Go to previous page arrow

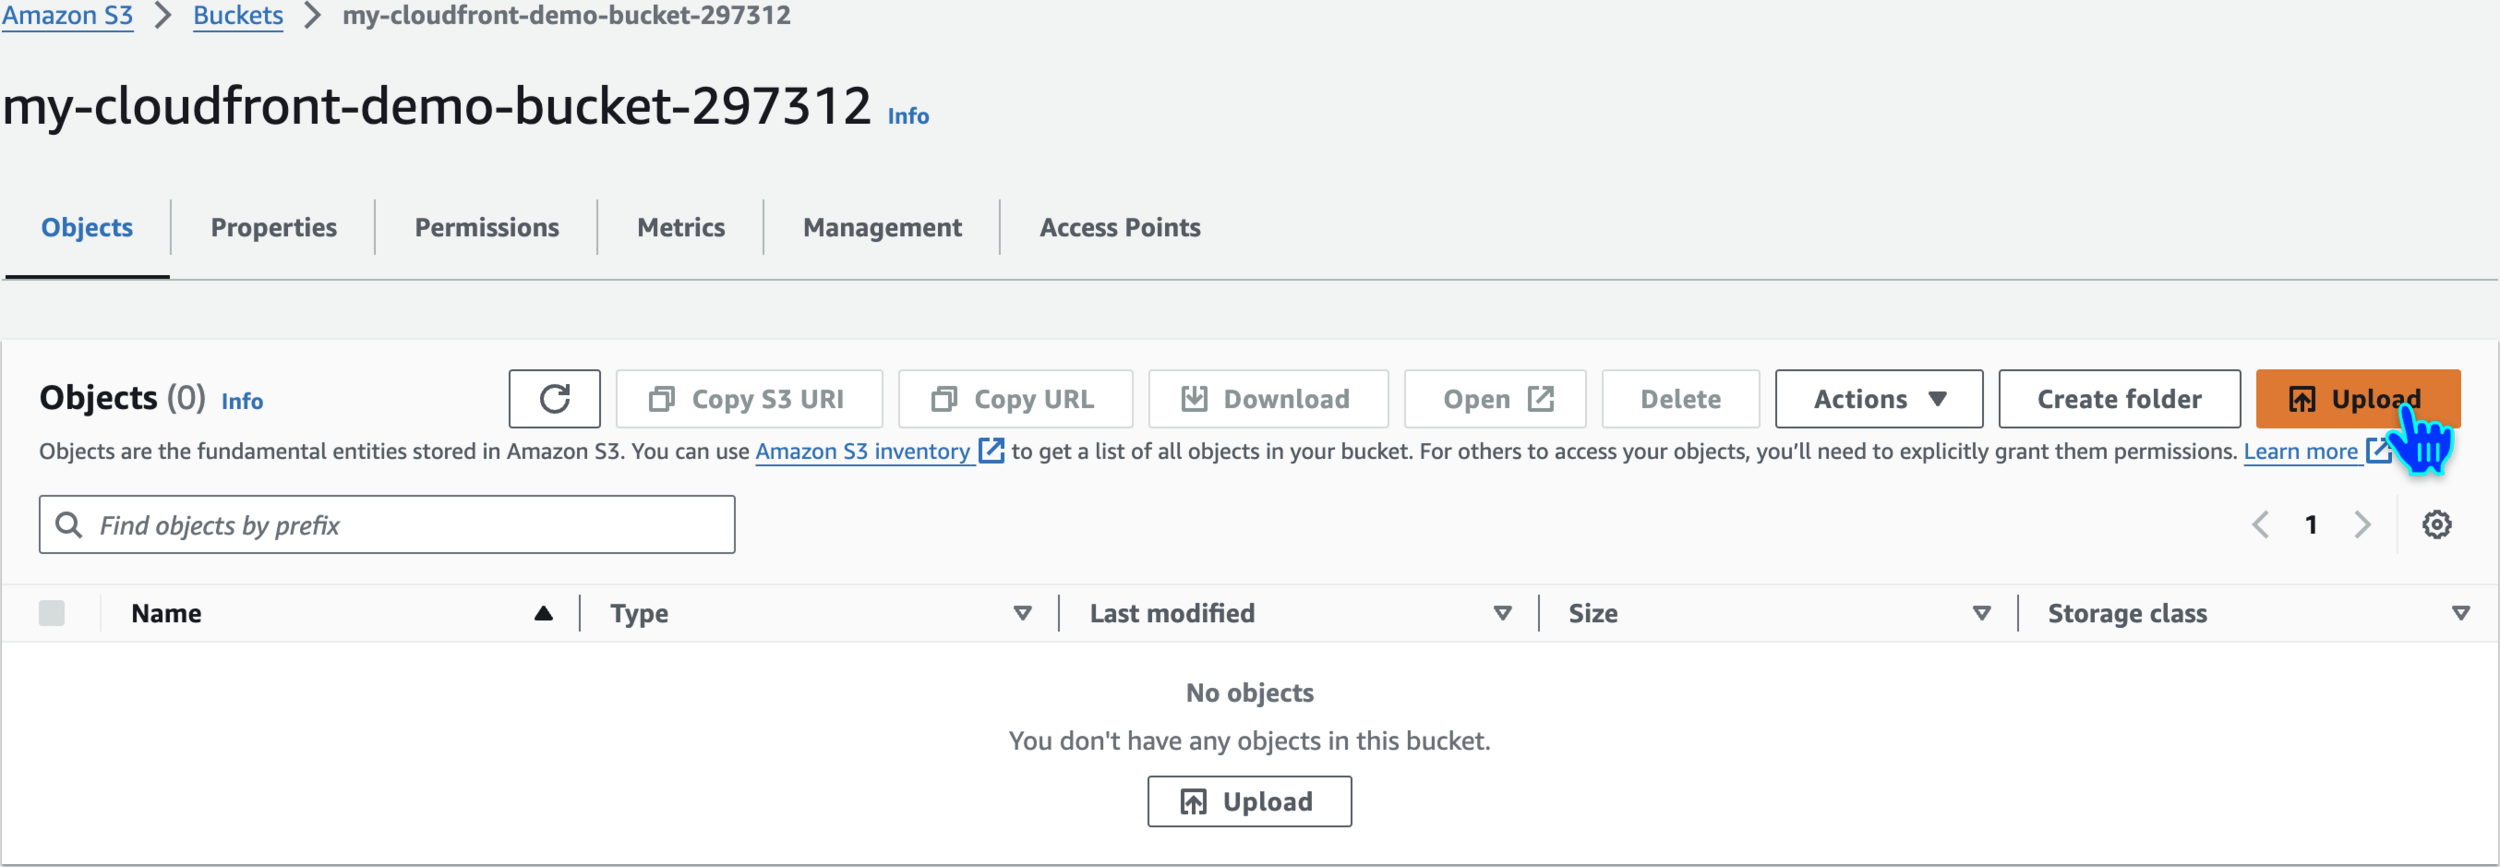(x=2260, y=525)
